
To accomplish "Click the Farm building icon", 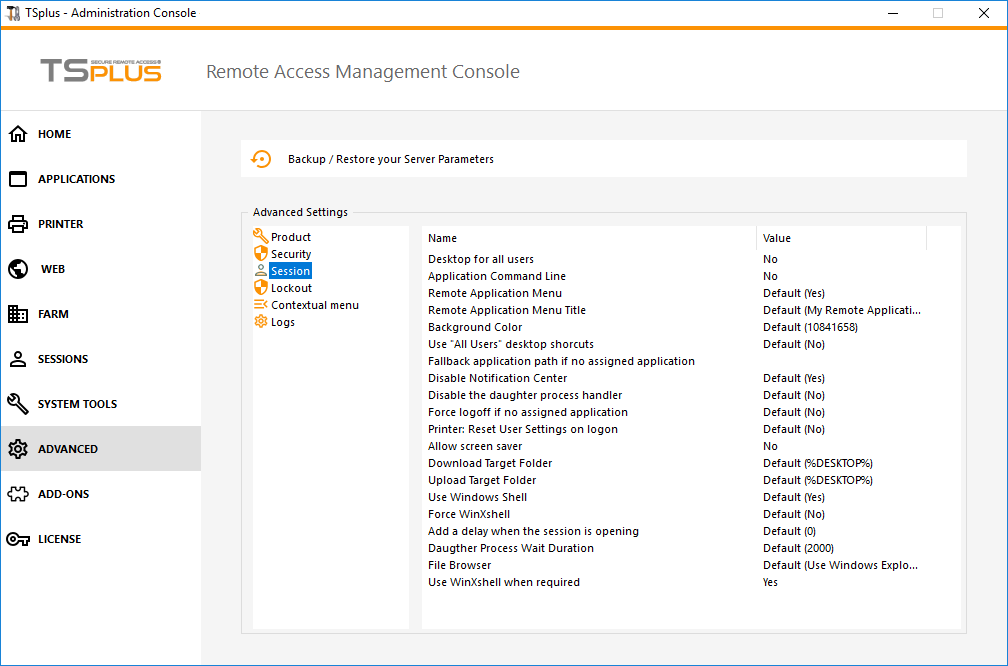I will pyautogui.click(x=18, y=314).
